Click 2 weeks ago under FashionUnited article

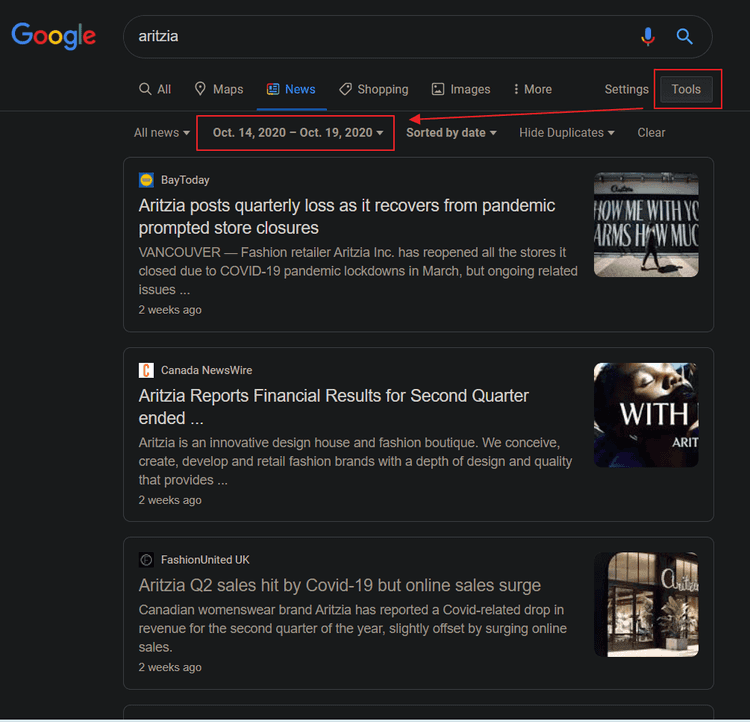click(x=170, y=667)
